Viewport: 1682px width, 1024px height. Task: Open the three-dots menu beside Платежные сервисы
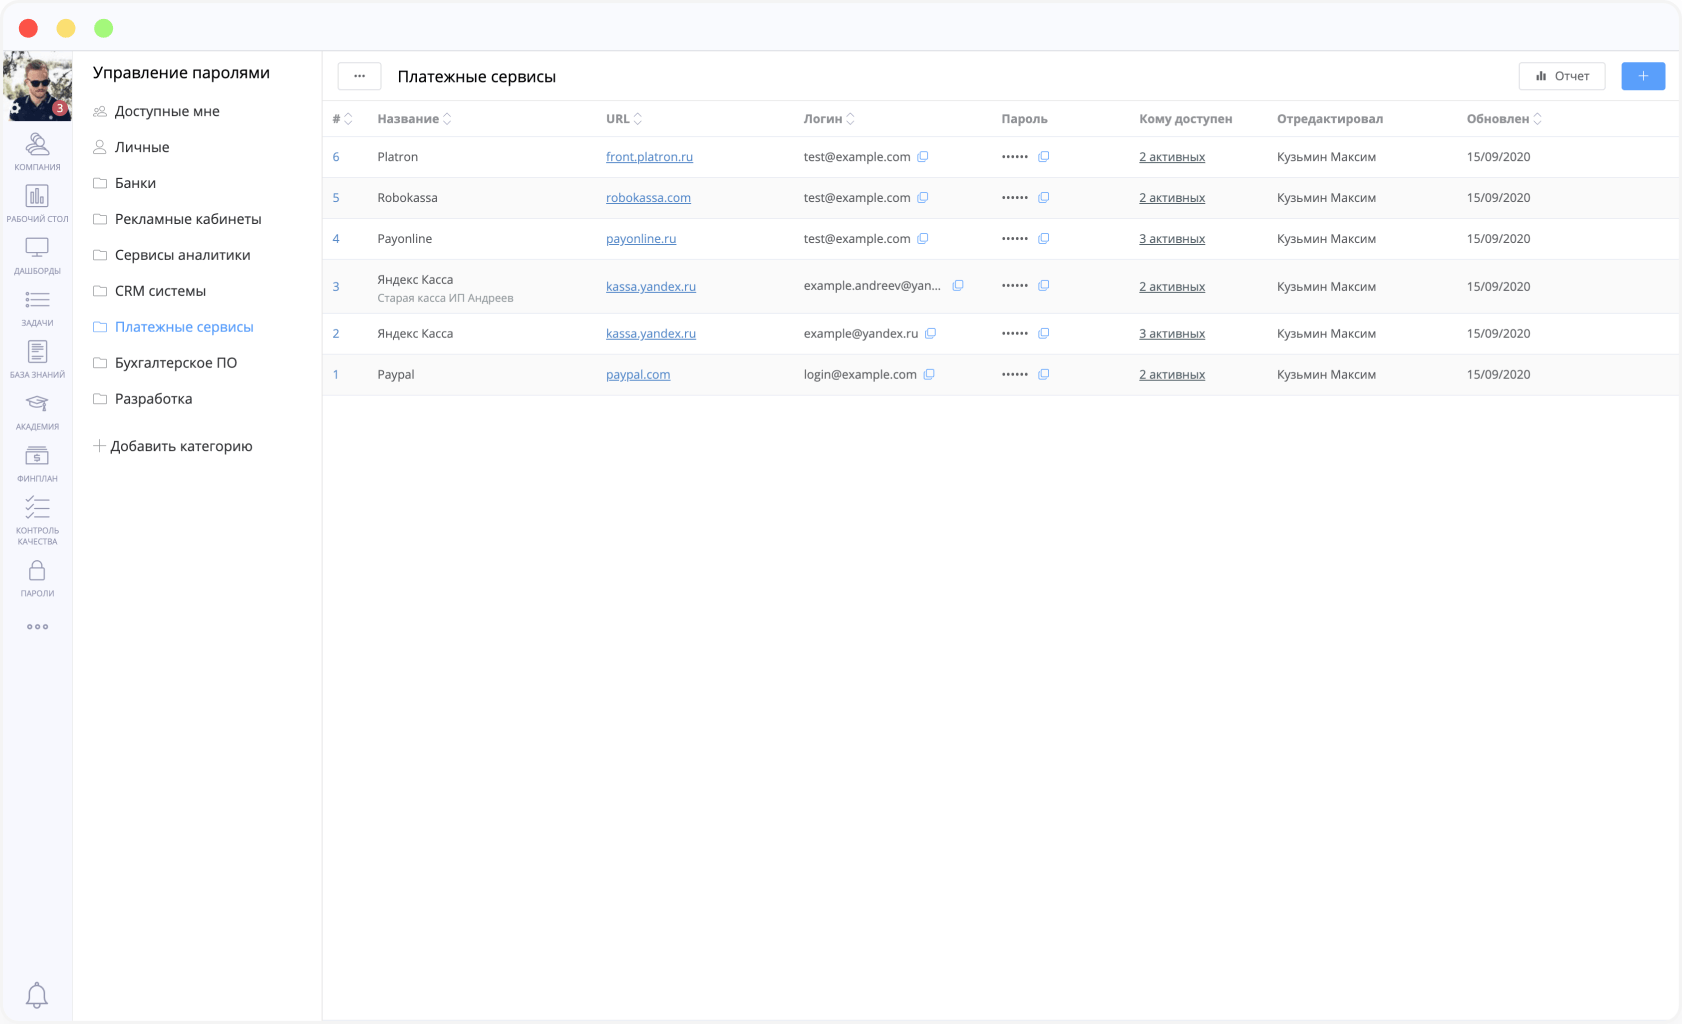[359, 76]
